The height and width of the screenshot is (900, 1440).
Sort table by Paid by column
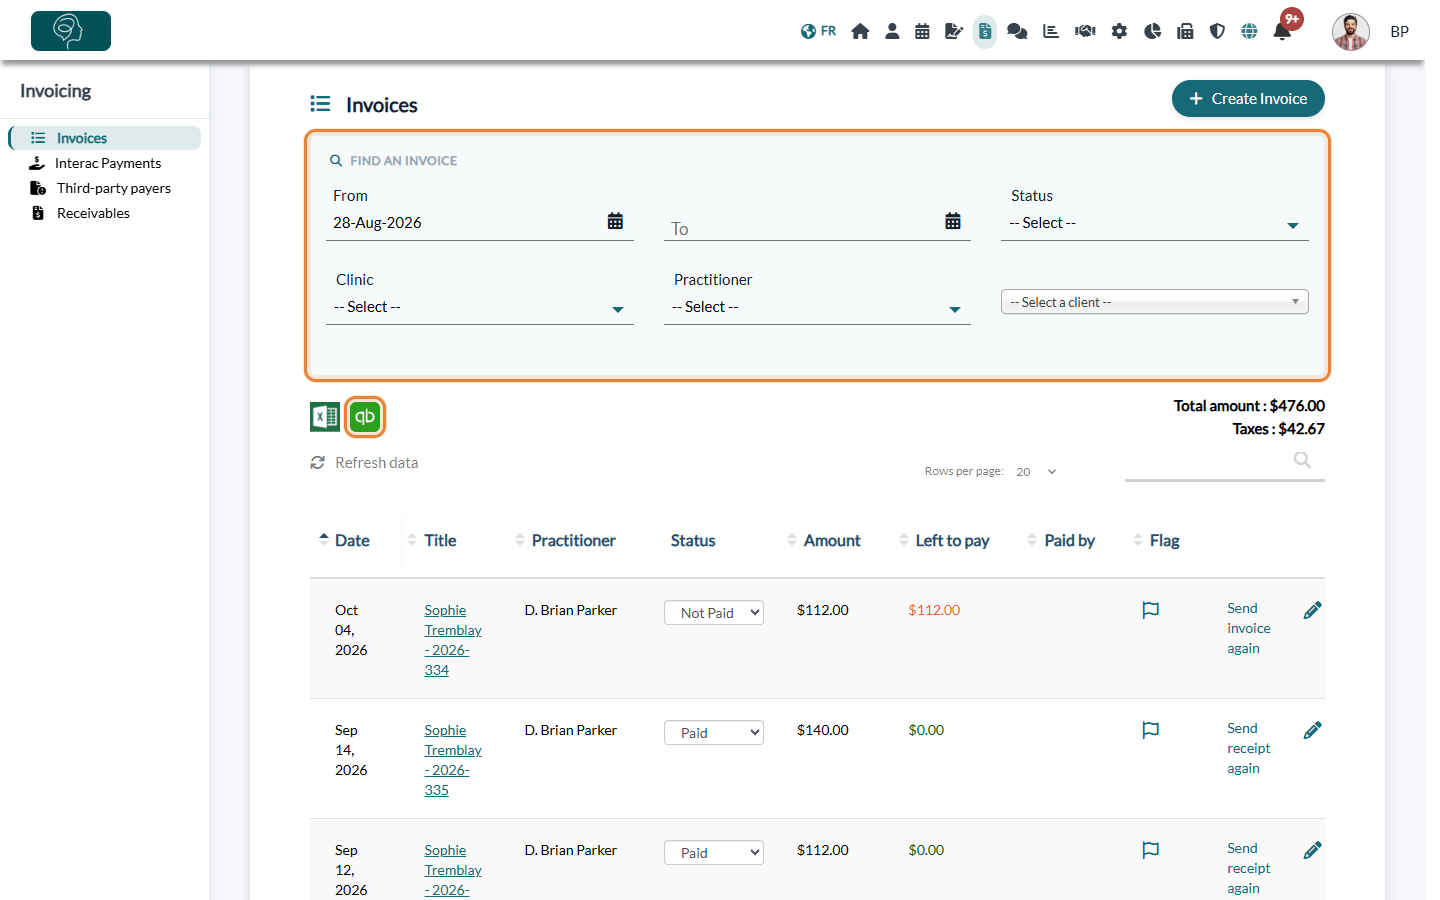[1061, 540]
